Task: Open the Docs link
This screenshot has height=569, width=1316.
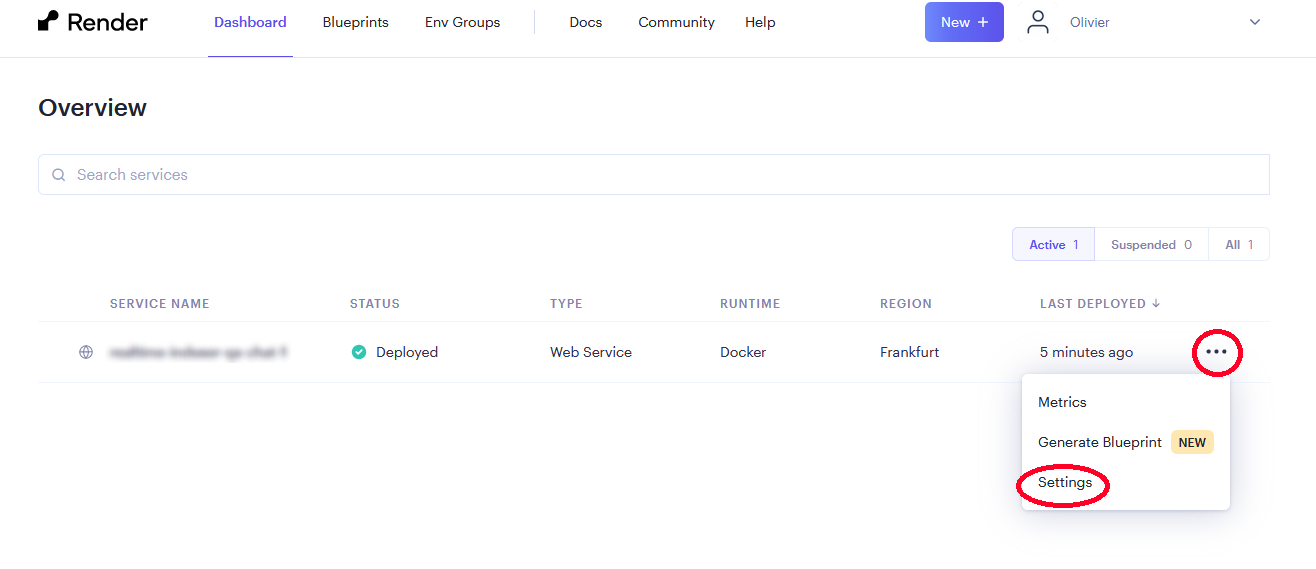Action: pos(586,22)
